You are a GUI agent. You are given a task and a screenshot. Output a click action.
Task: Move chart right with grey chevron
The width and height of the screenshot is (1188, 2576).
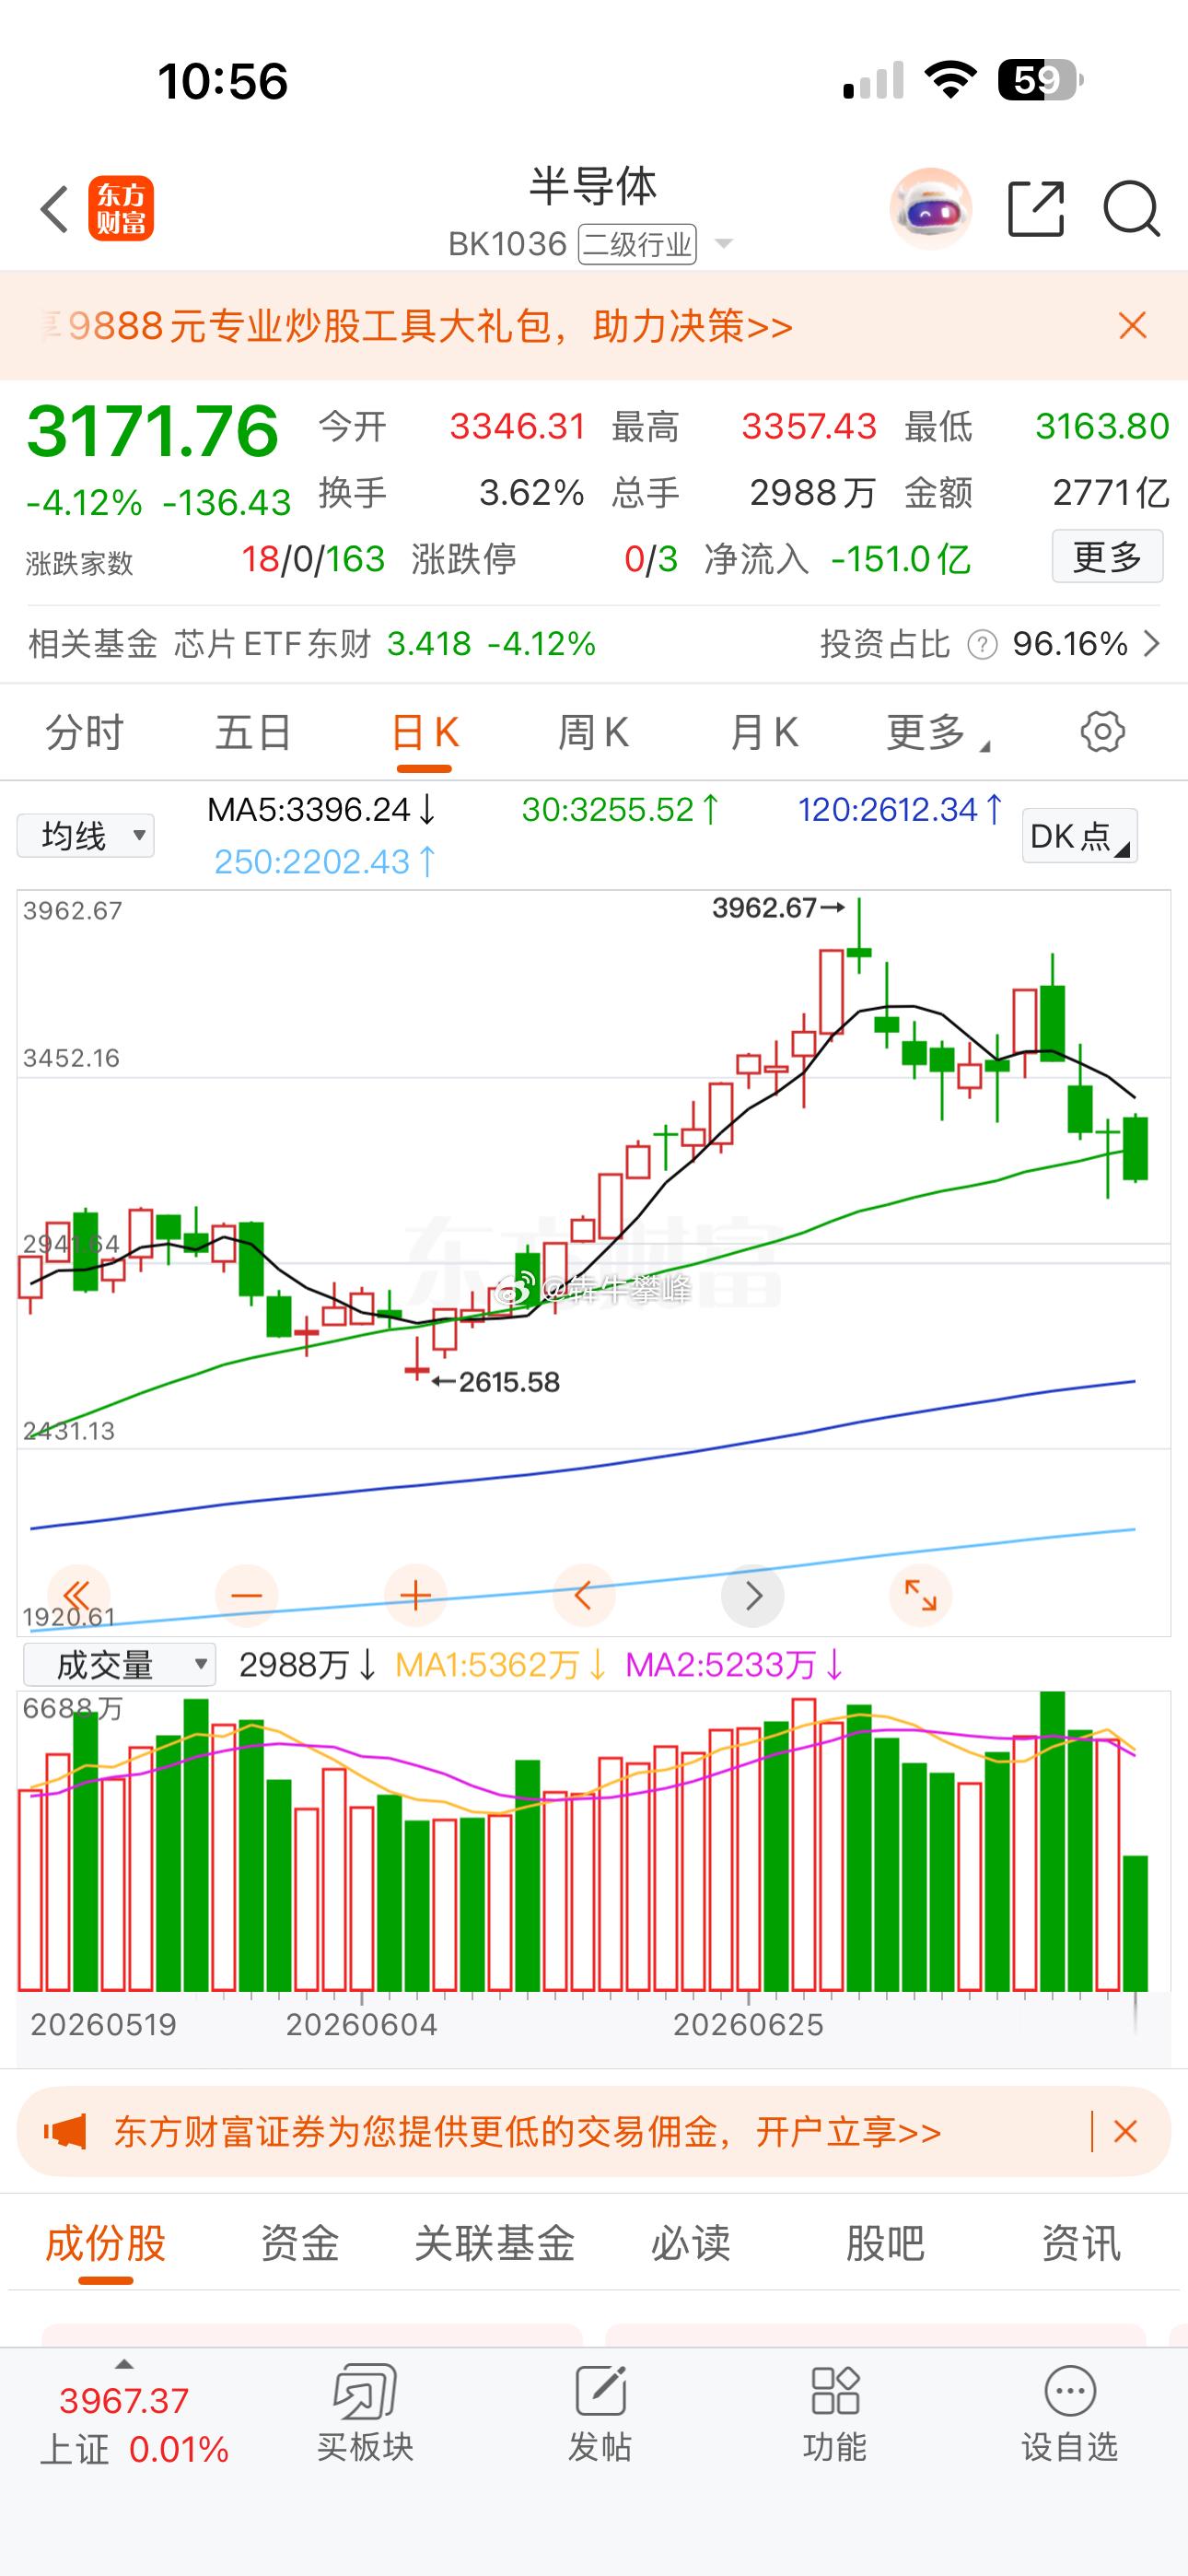(x=752, y=1595)
